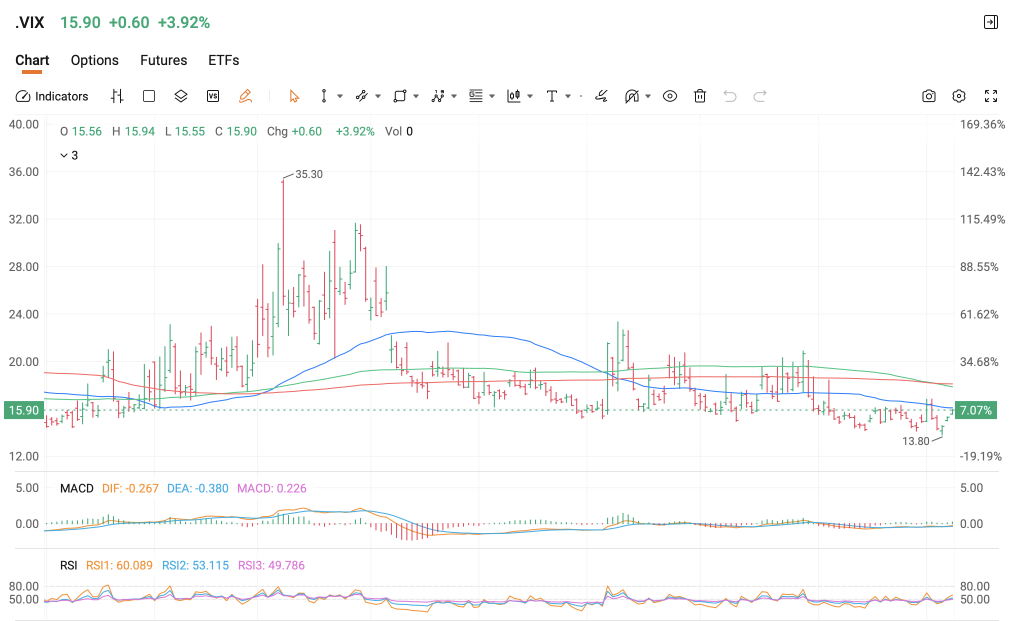Toggle drawings visibility eye icon
Image resolution: width=1015 pixels, height=621 pixels.
(670, 96)
